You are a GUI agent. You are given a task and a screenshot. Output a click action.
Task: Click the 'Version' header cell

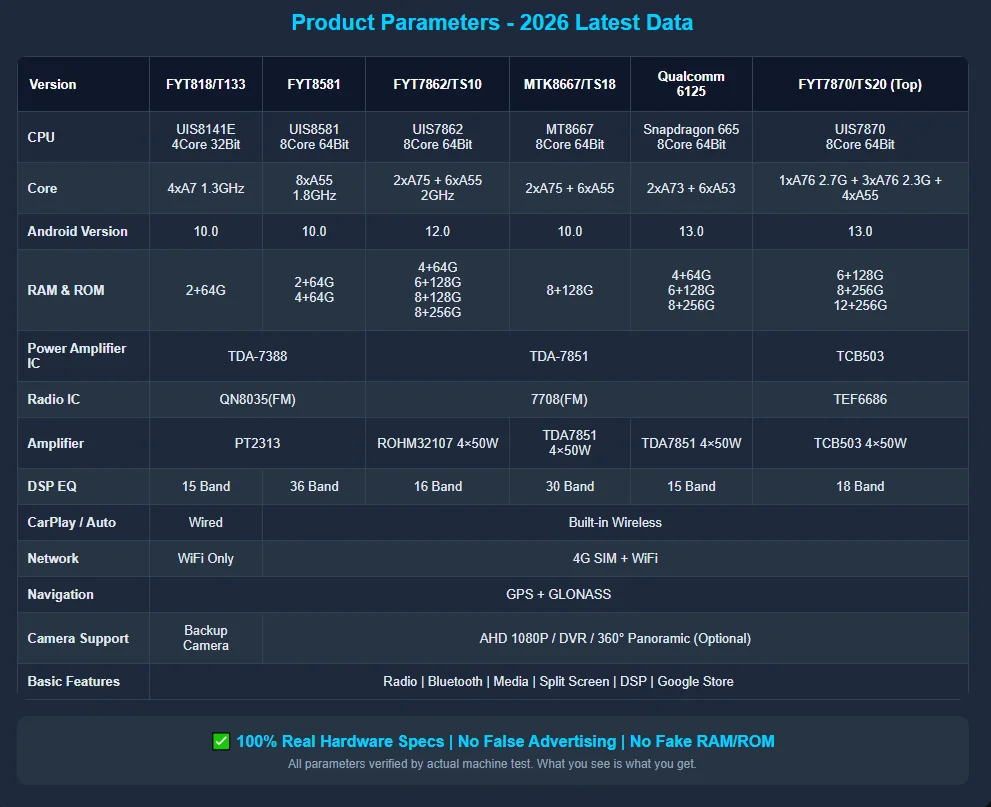pyautogui.click(x=83, y=84)
